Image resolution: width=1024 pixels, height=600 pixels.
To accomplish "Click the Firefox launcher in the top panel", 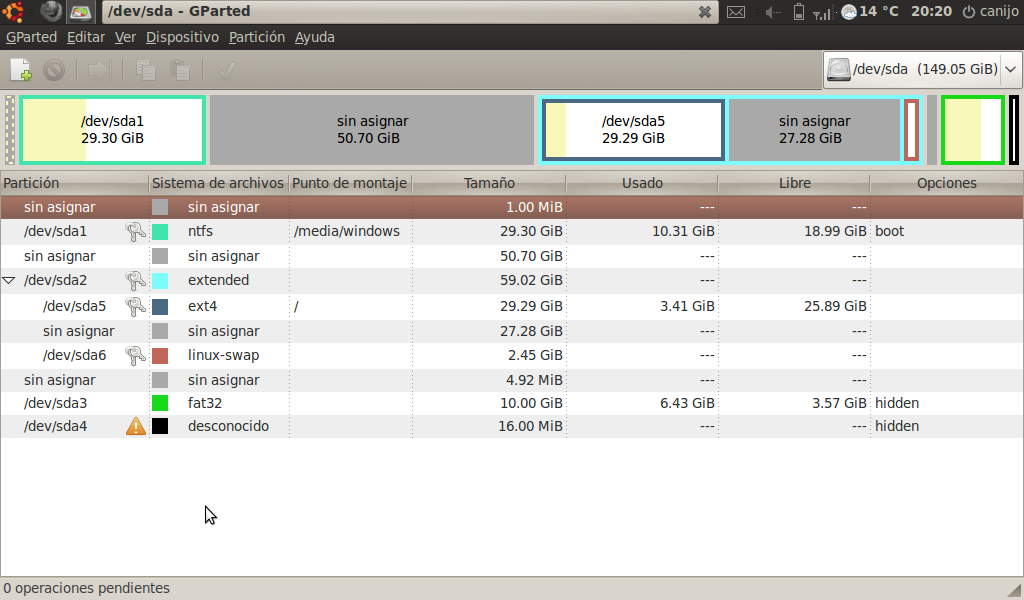I will pyautogui.click(x=51, y=11).
